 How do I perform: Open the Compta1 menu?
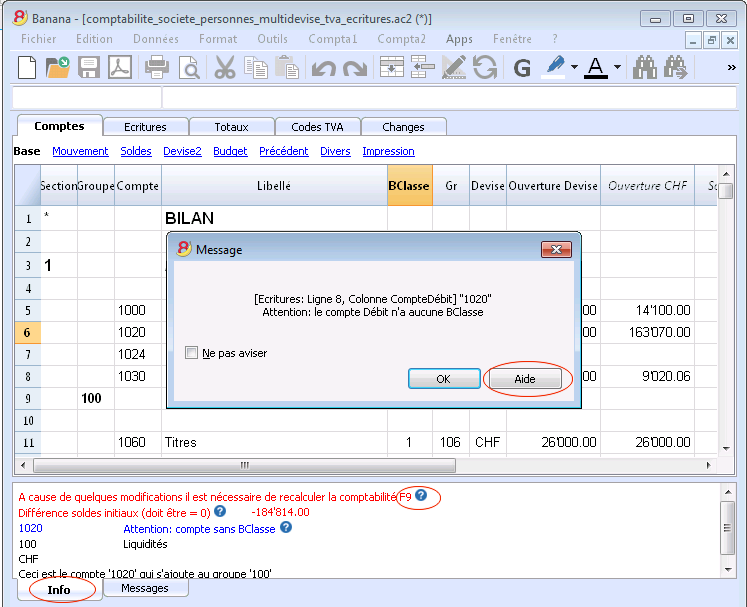point(333,39)
